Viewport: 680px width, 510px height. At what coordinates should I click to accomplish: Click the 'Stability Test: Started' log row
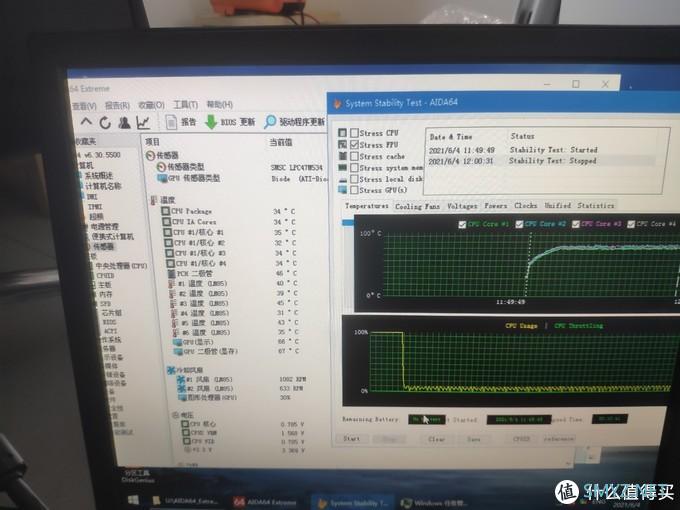pyautogui.click(x=542, y=150)
